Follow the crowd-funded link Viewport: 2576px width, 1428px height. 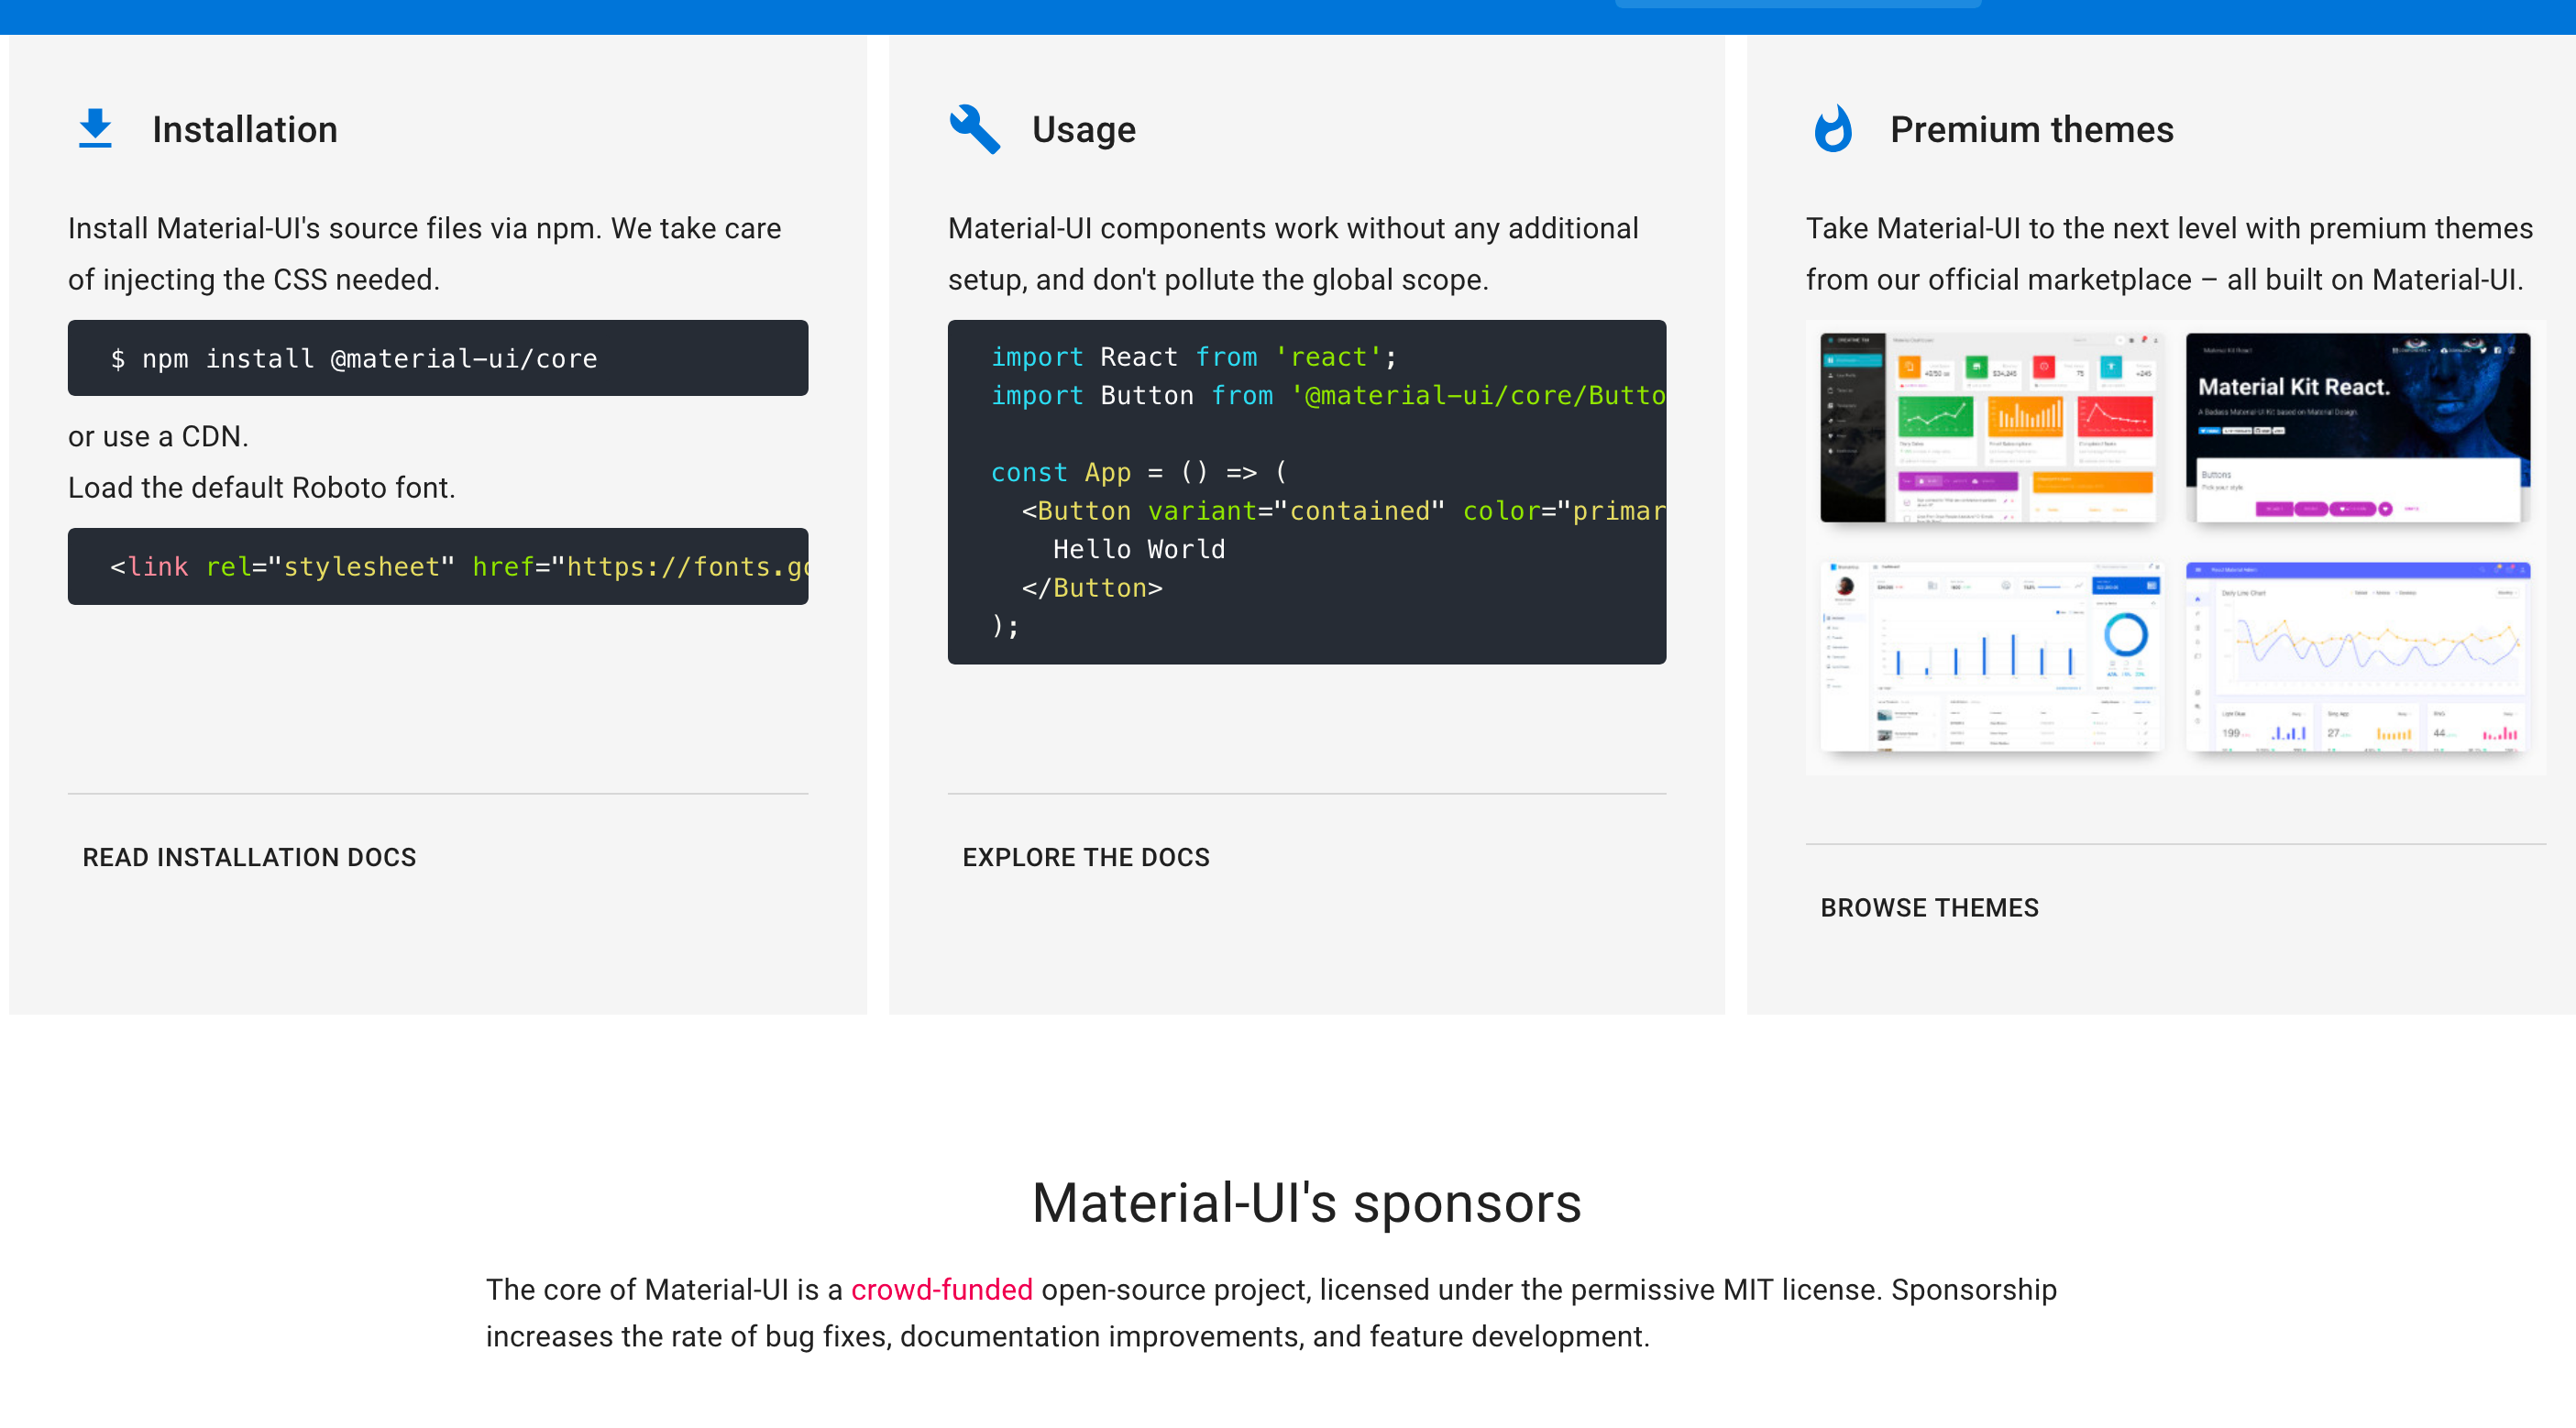point(941,1289)
